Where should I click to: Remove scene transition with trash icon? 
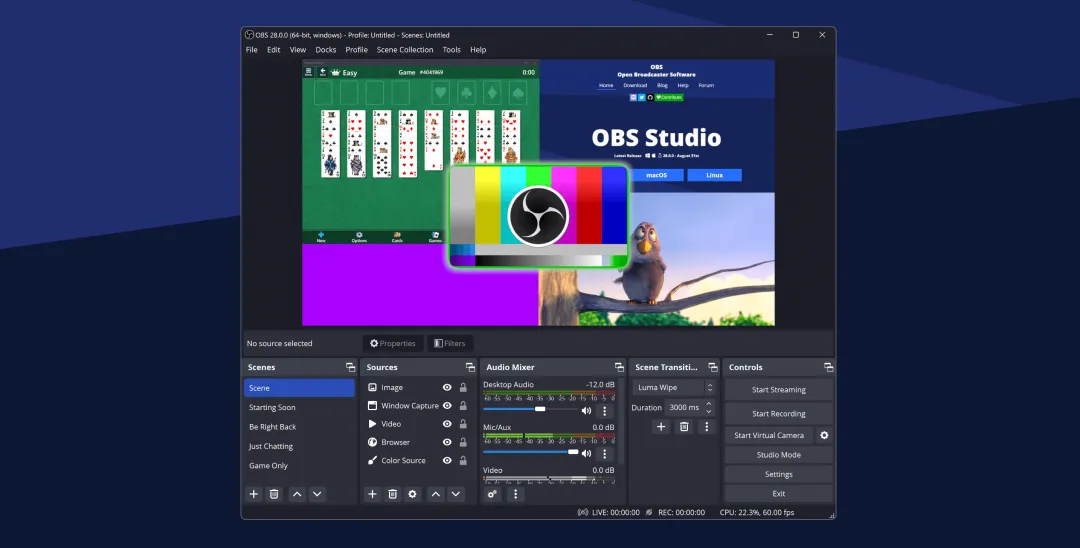[x=684, y=427]
